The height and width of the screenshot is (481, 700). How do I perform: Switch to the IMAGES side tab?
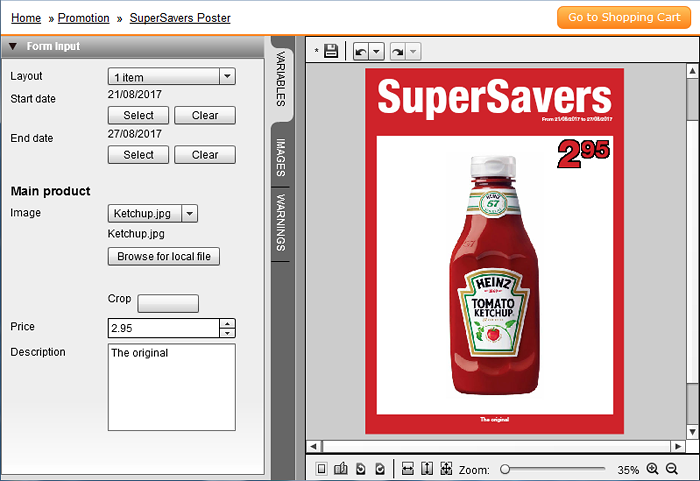281,157
